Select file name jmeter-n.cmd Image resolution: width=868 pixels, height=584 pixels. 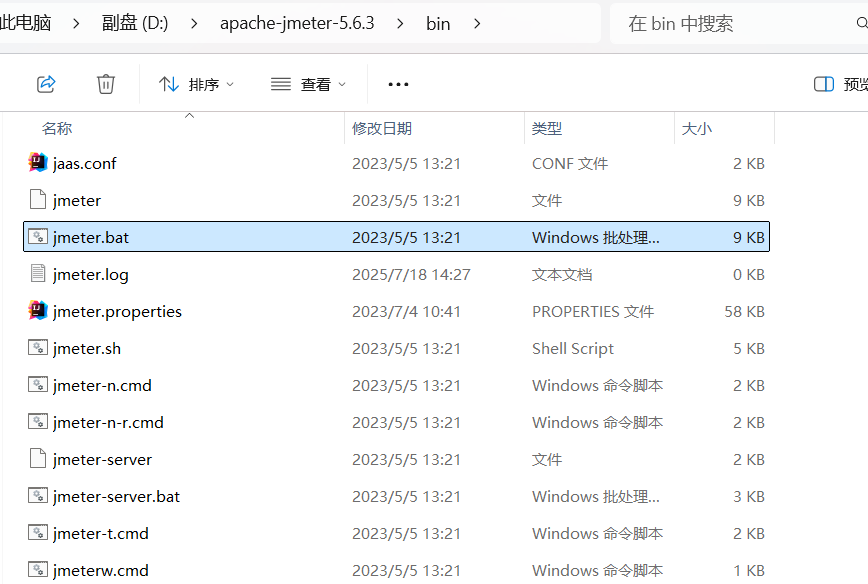(102, 386)
